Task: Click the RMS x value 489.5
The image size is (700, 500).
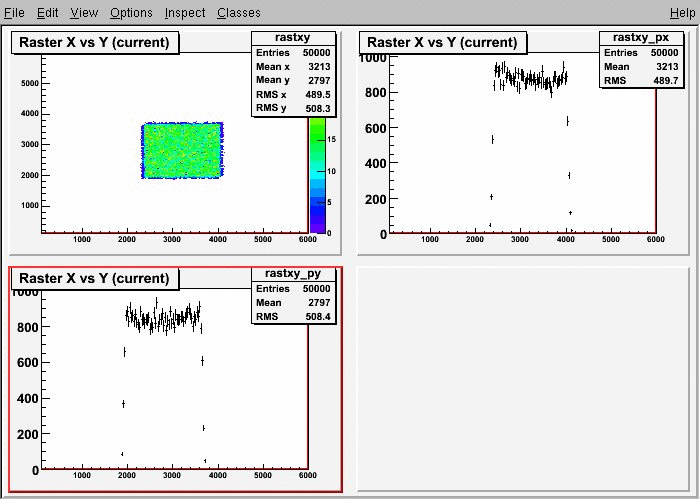Action: coord(318,95)
